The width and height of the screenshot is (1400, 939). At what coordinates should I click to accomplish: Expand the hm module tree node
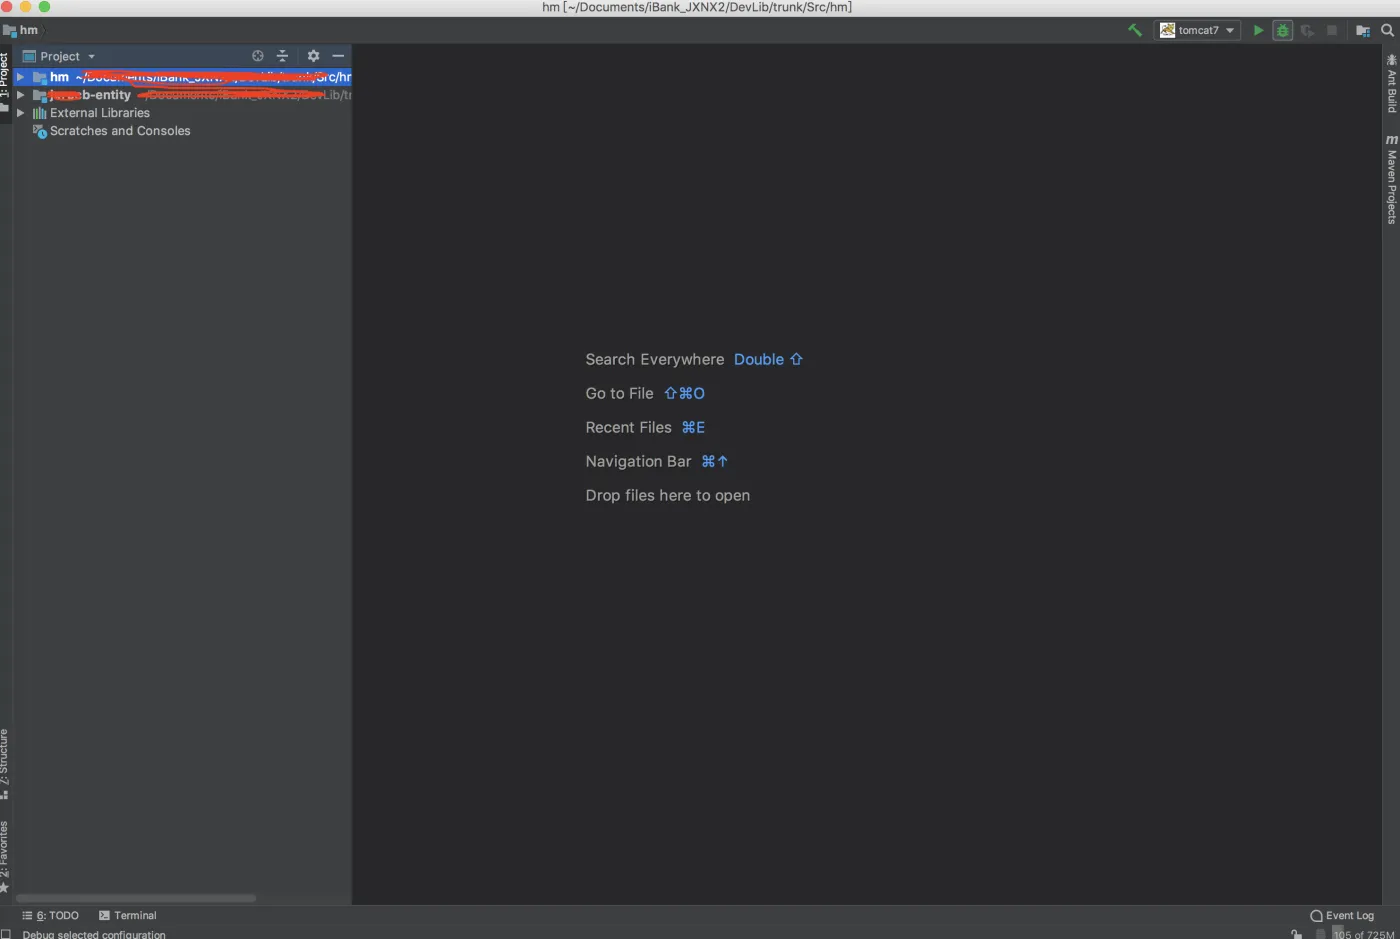pos(20,77)
